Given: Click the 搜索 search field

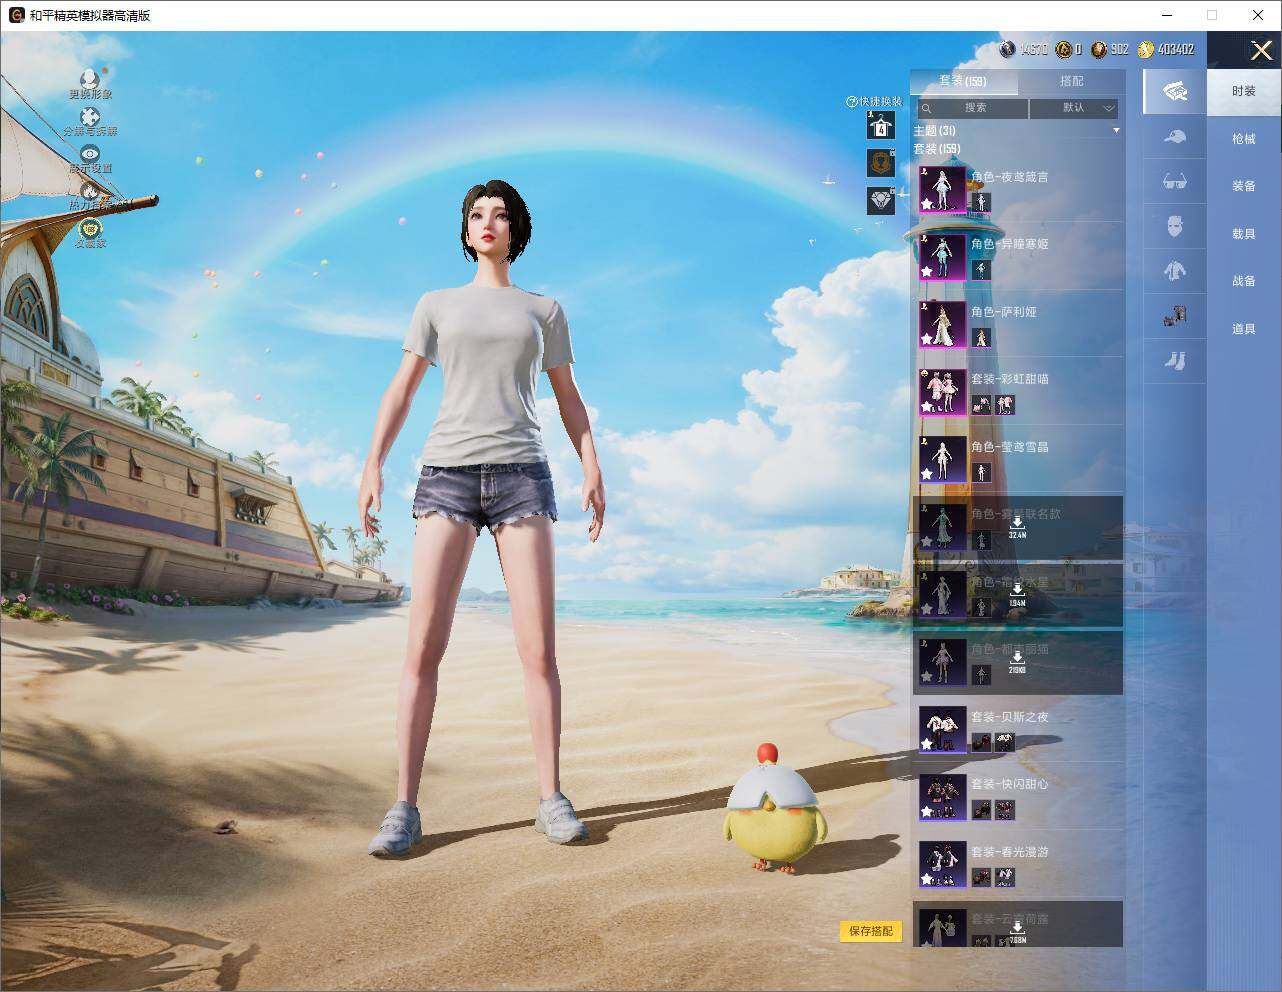Looking at the screenshot, I should pyautogui.click(x=971, y=108).
